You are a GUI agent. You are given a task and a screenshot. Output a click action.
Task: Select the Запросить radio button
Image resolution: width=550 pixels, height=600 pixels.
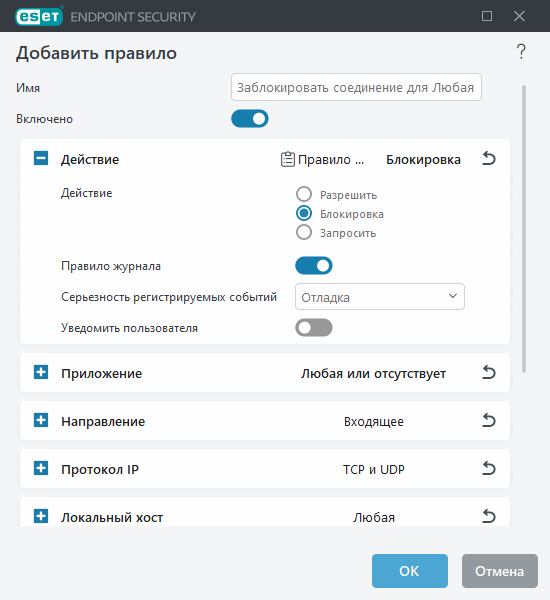click(x=304, y=232)
